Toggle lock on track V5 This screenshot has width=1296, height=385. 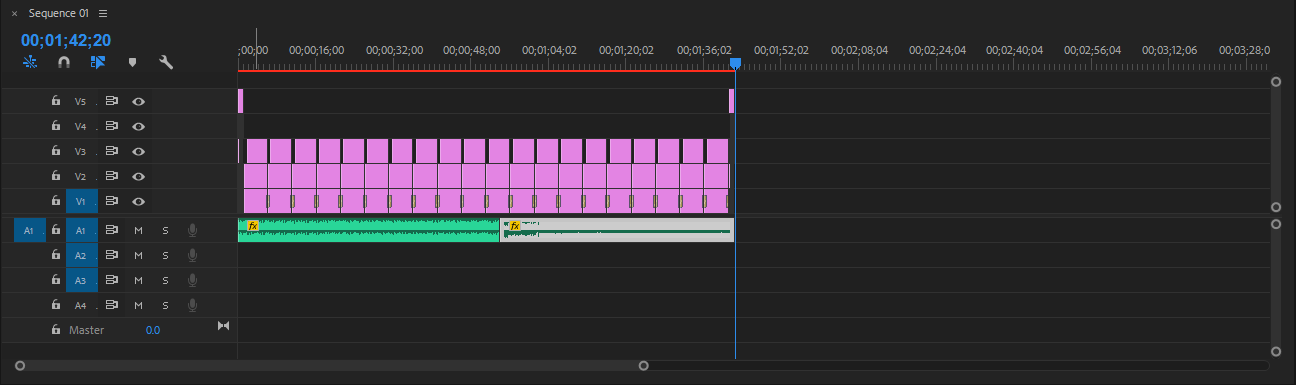pyautogui.click(x=56, y=101)
